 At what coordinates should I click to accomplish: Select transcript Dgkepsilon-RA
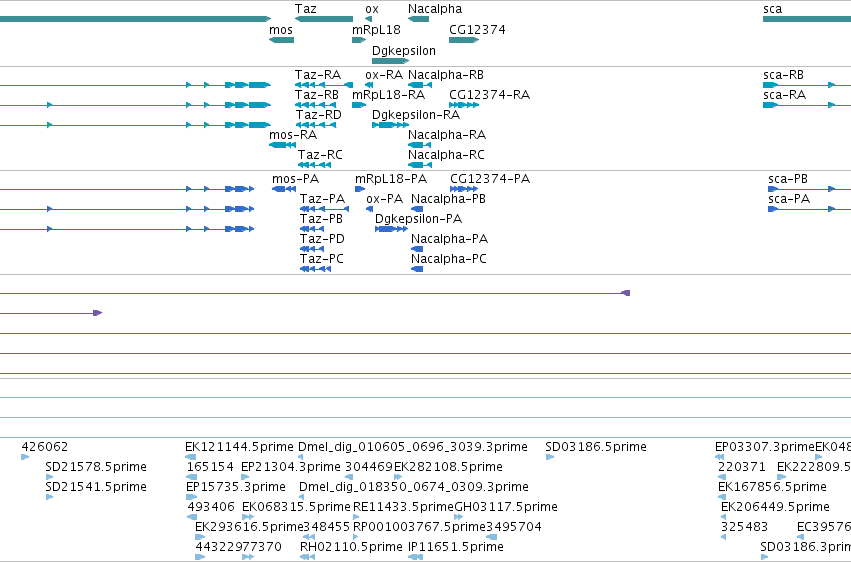point(416,115)
